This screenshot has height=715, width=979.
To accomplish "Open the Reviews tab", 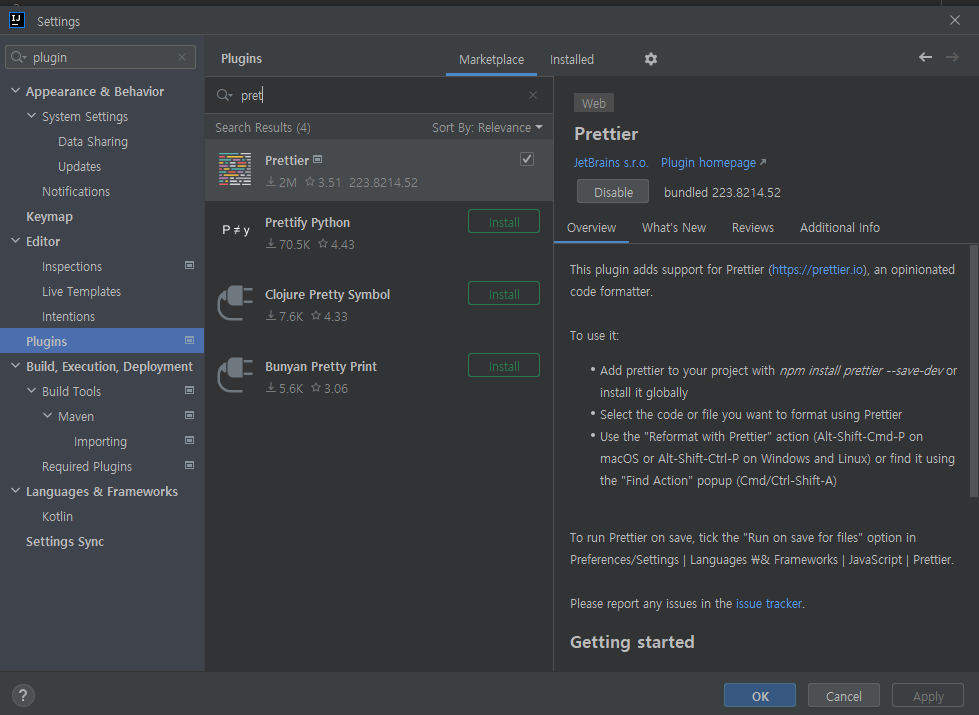I will point(752,227).
